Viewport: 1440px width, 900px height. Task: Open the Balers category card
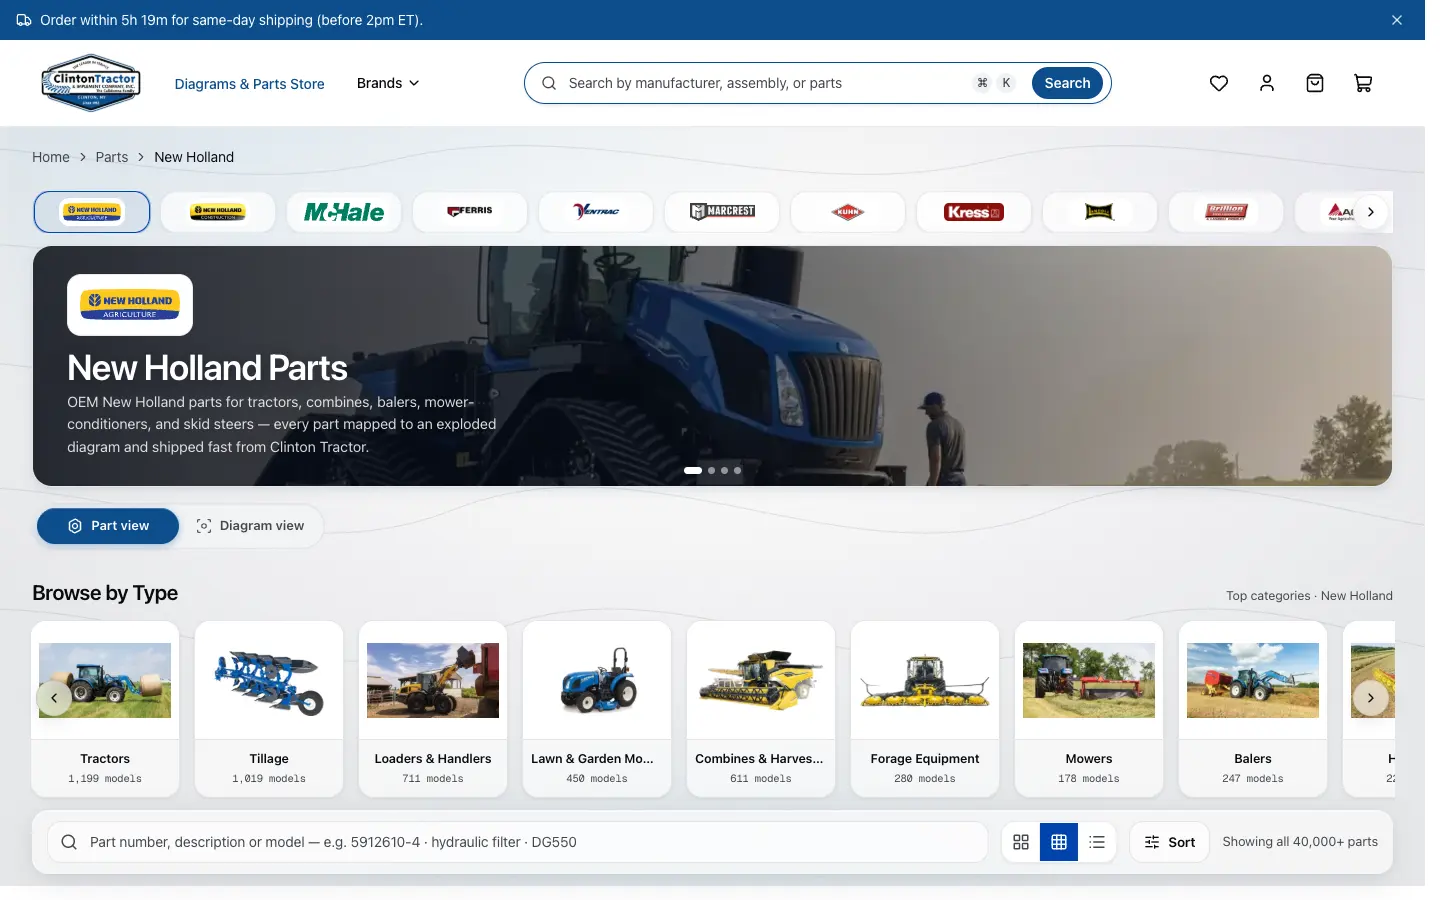click(1253, 709)
